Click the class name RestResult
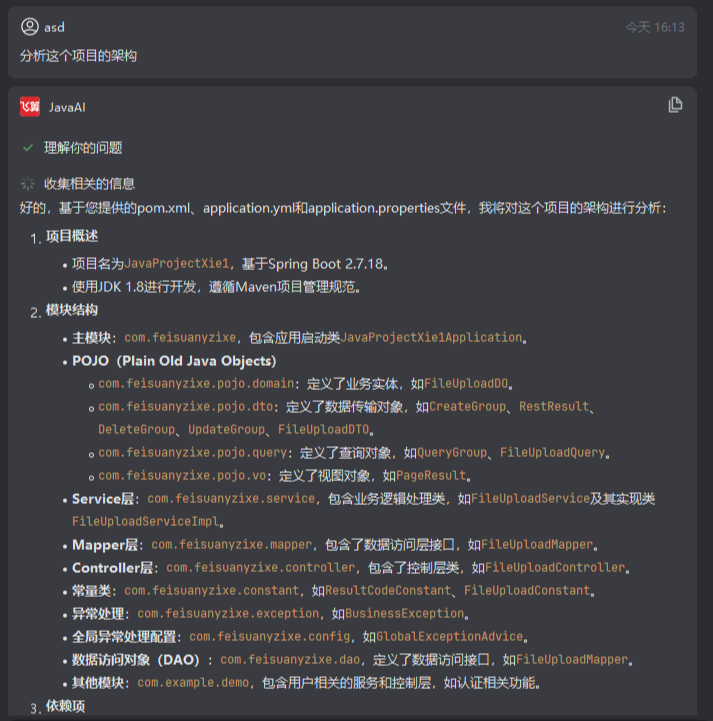713x721 pixels. 554,406
